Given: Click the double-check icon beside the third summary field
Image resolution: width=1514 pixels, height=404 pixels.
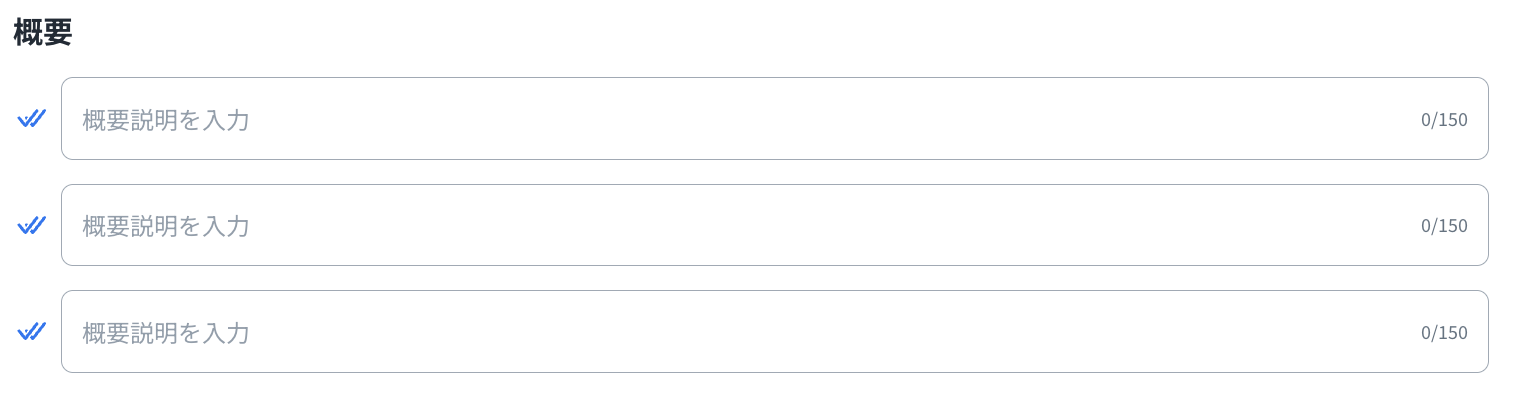Looking at the screenshot, I should click(x=32, y=331).
